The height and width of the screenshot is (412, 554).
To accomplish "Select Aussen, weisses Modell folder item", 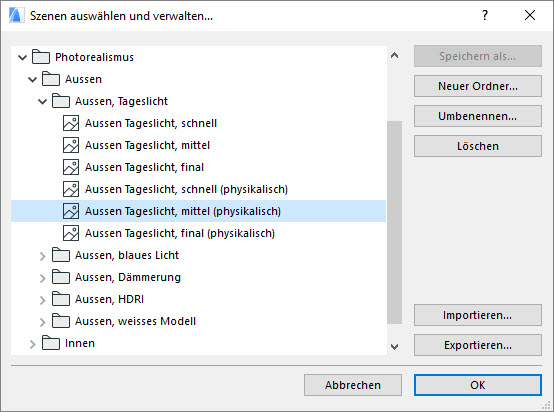I will pos(135,321).
